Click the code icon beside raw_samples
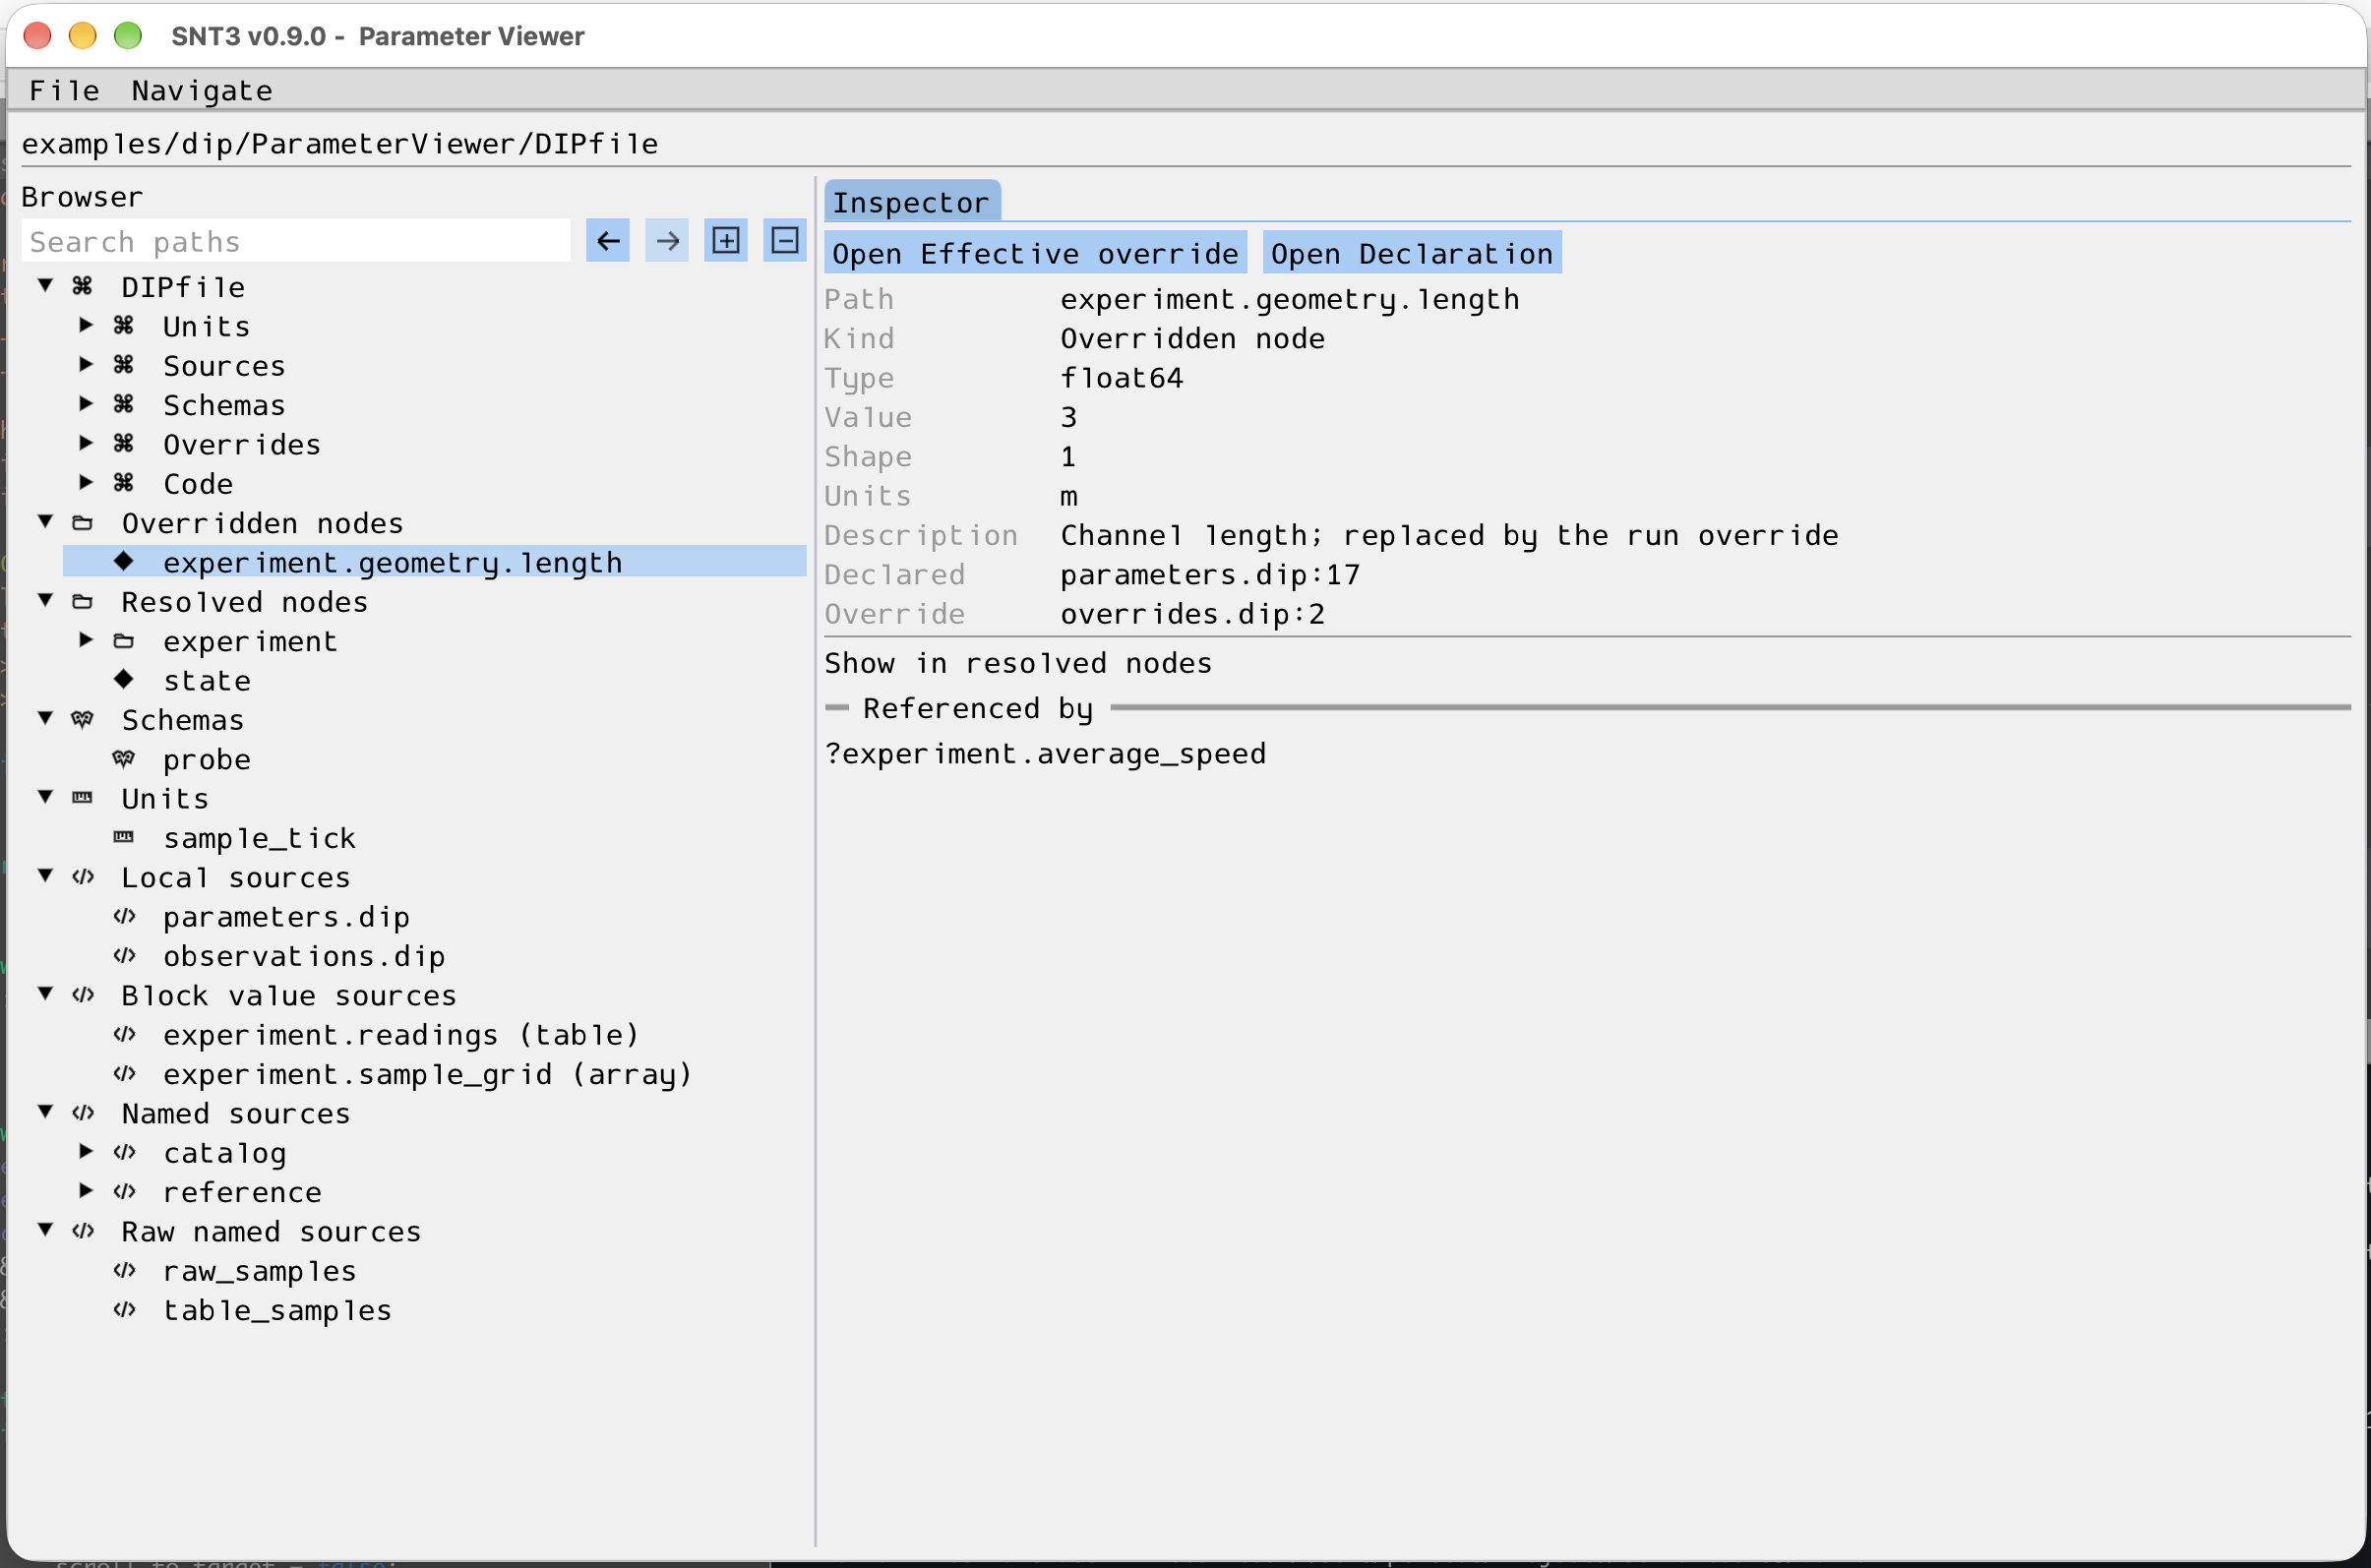Screen dimensions: 2371x1568 pos(124,1270)
